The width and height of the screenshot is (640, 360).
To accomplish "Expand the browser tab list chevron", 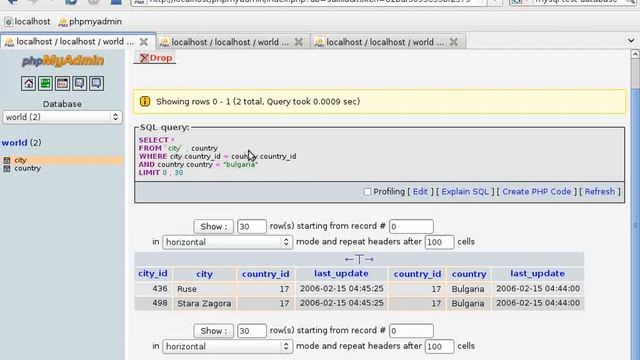I will point(631,41).
